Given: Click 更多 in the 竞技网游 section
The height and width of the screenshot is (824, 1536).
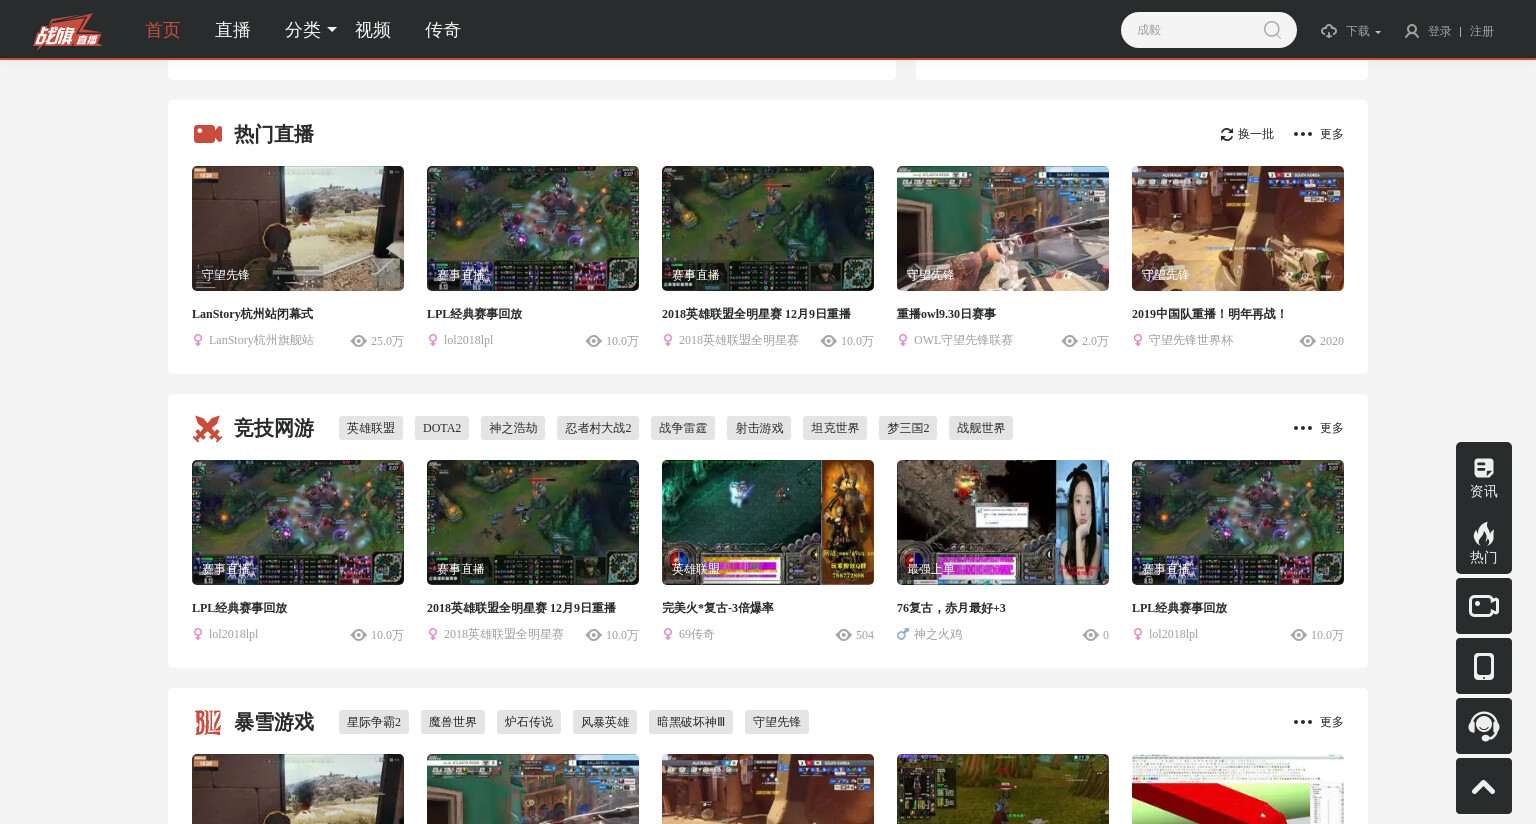Looking at the screenshot, I should click(x=1332, y=428).
